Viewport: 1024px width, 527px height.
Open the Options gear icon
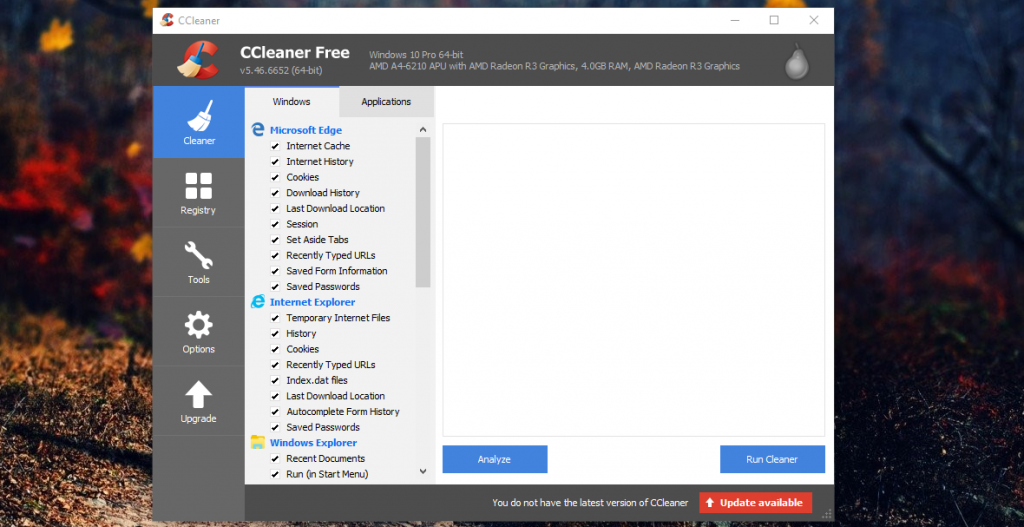click(x=198, y=325)
